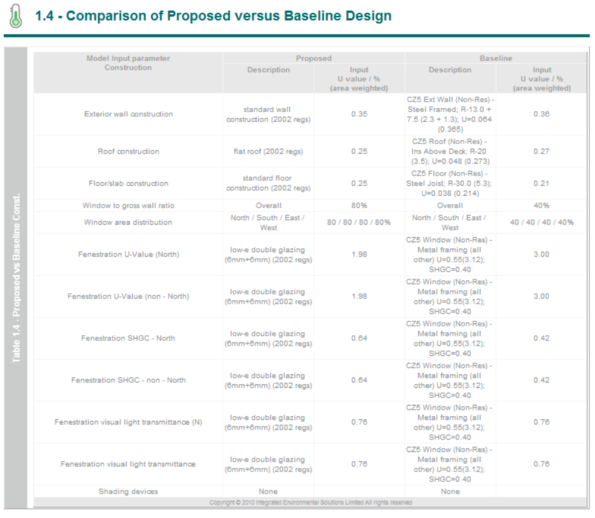Click the 'Shading devices' row label

tap(128, 491)
